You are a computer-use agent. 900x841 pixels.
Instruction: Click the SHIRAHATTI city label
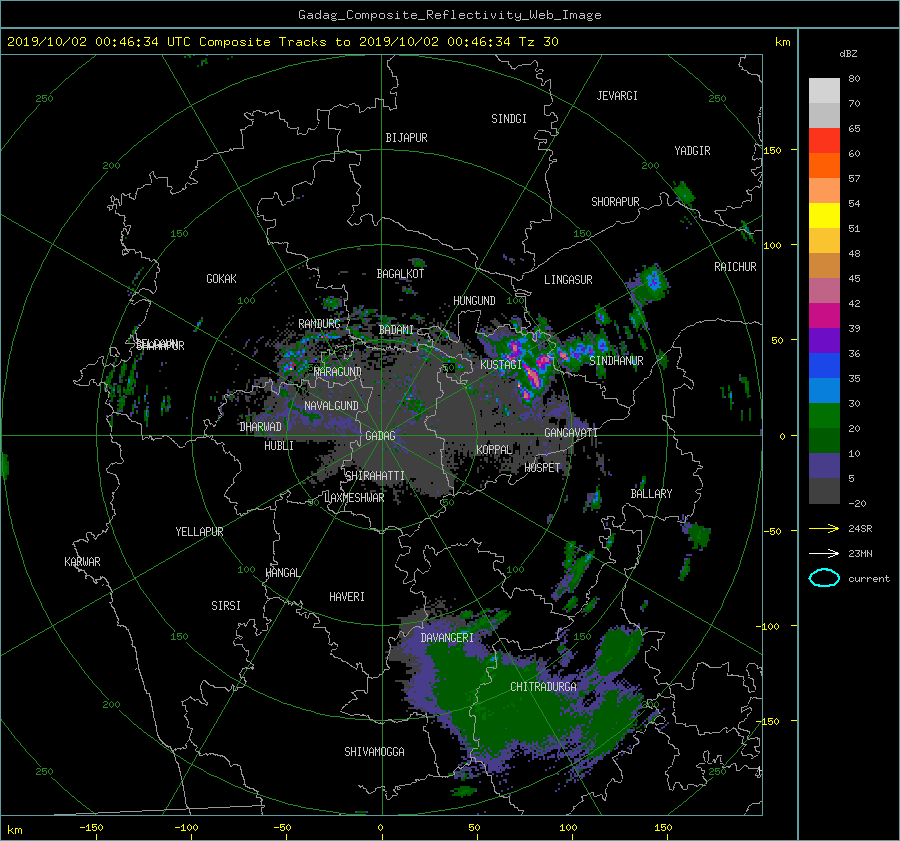375,476
